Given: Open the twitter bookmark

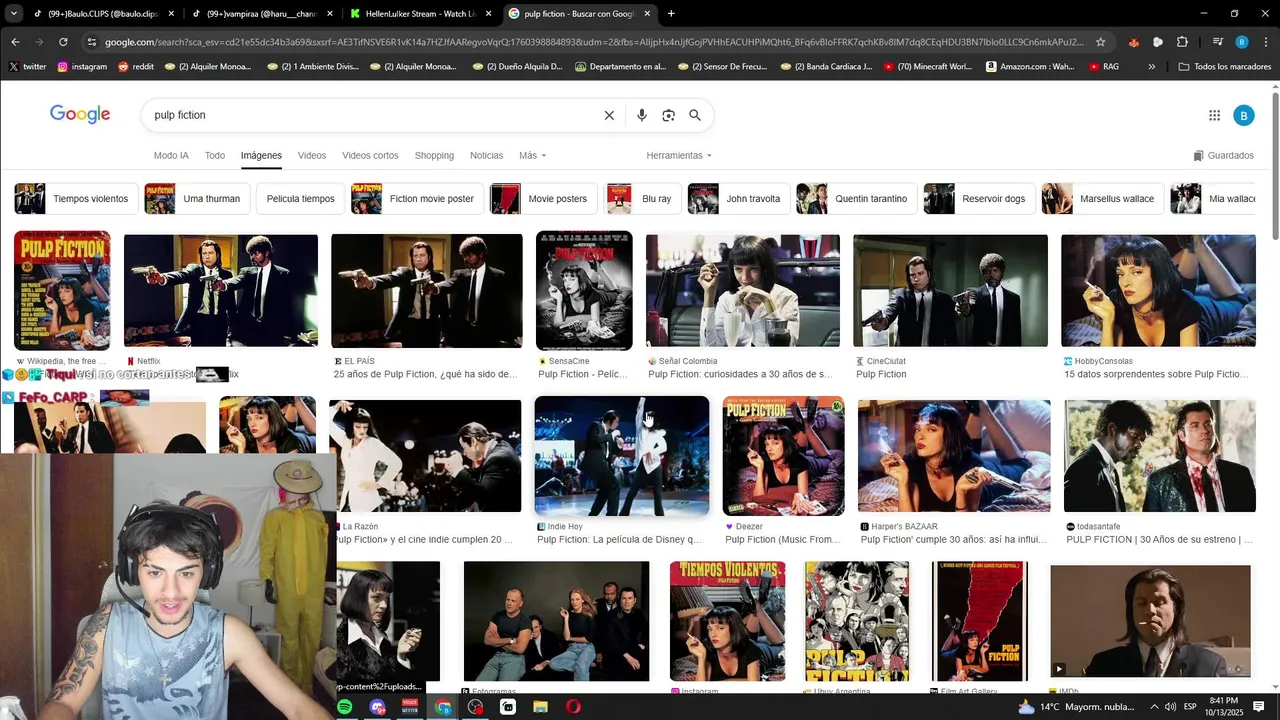Looking at the screenshot, I should point(28,67).
